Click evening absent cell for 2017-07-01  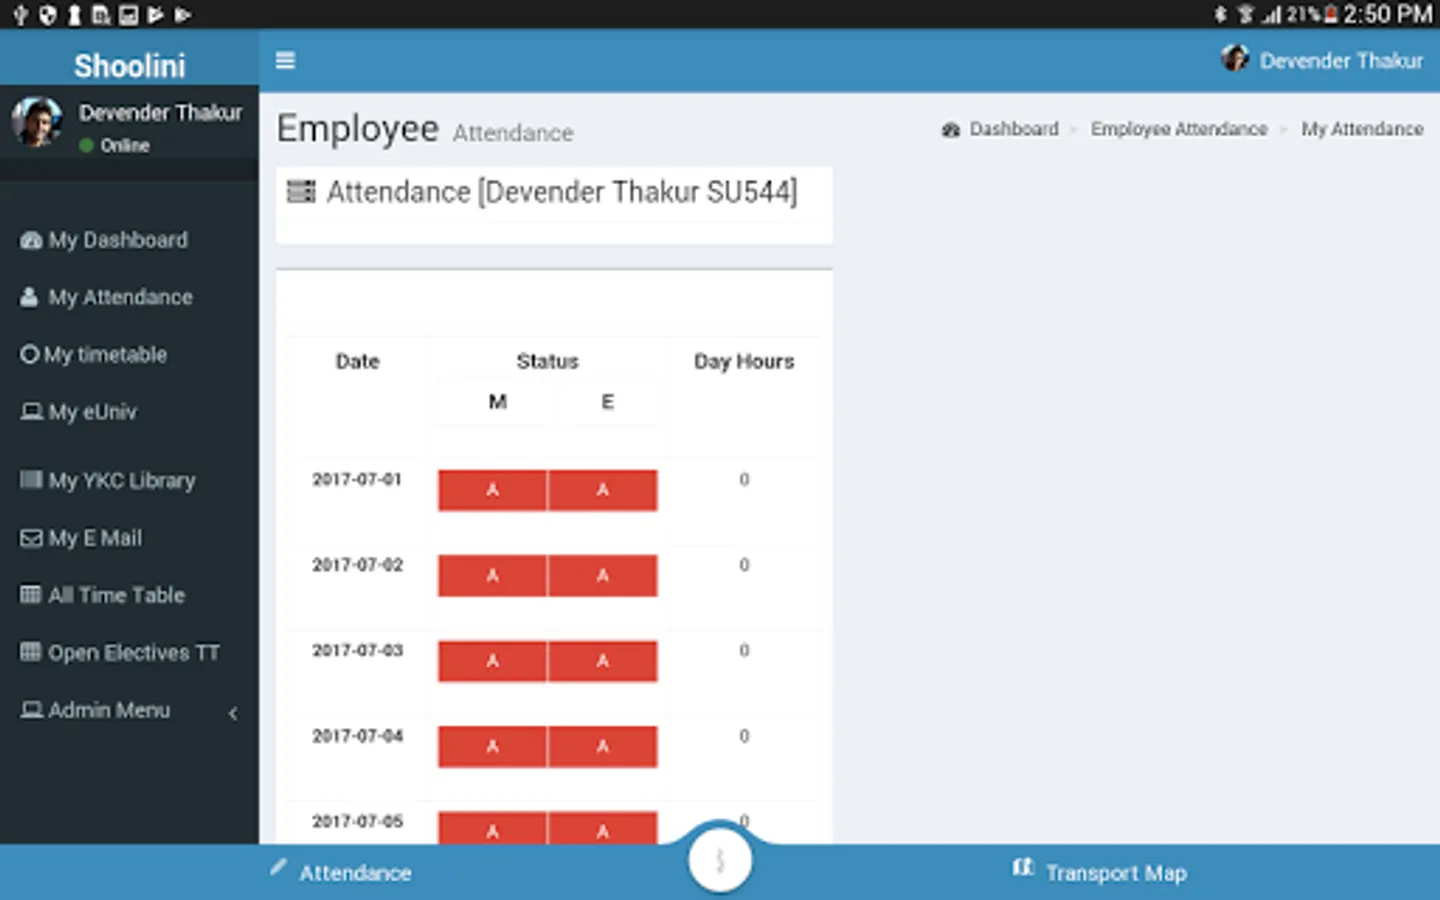pyautogui.click(x=603, y=490)
